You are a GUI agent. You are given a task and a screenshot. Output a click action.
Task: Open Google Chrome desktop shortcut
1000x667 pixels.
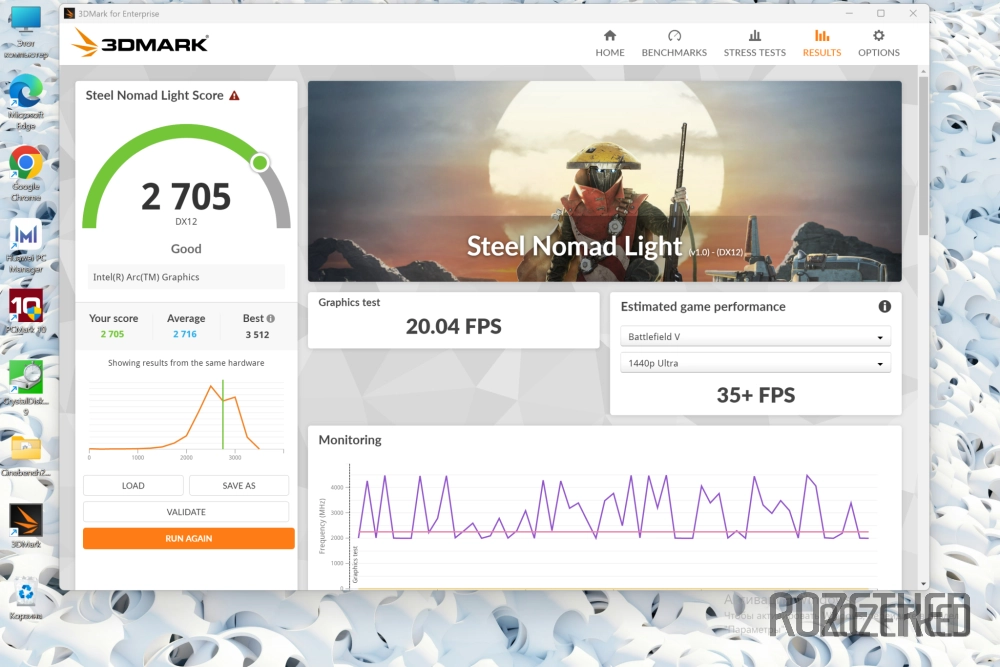tap(25, 165)
